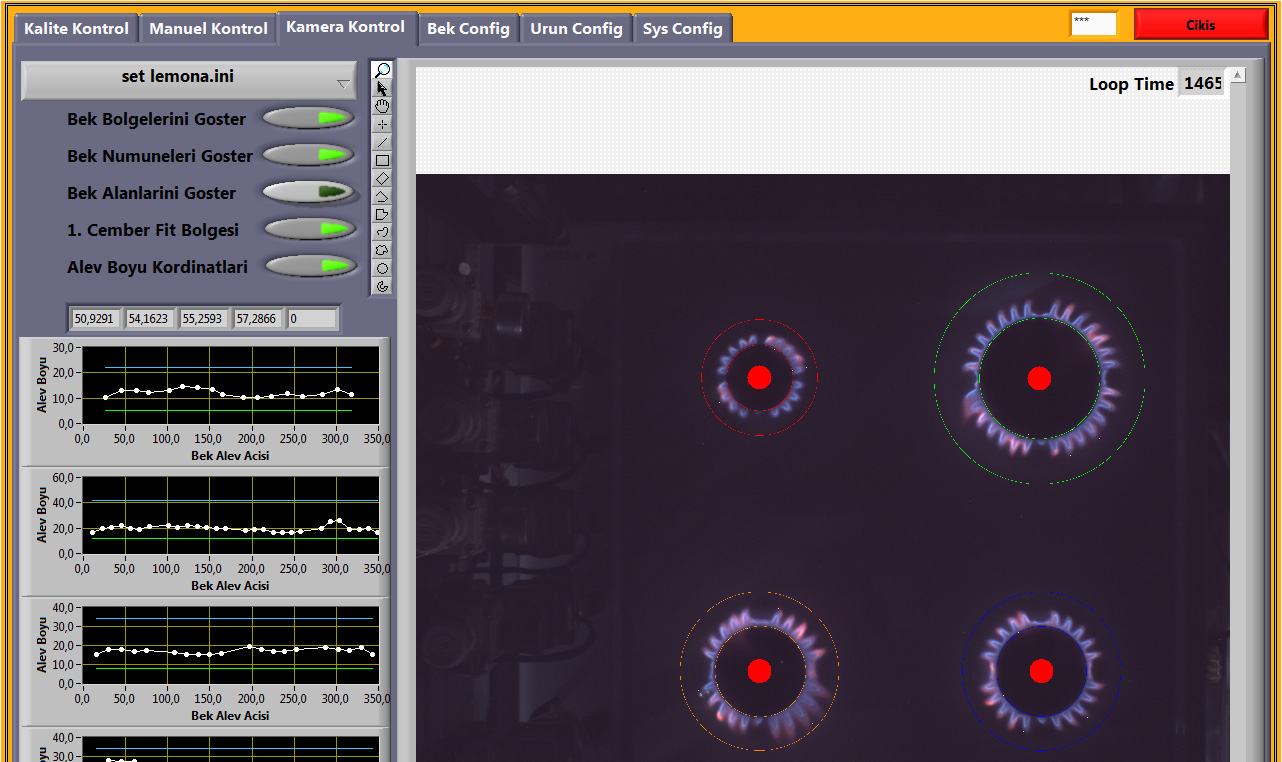Select the arrow Selection tool

[382, 88]
